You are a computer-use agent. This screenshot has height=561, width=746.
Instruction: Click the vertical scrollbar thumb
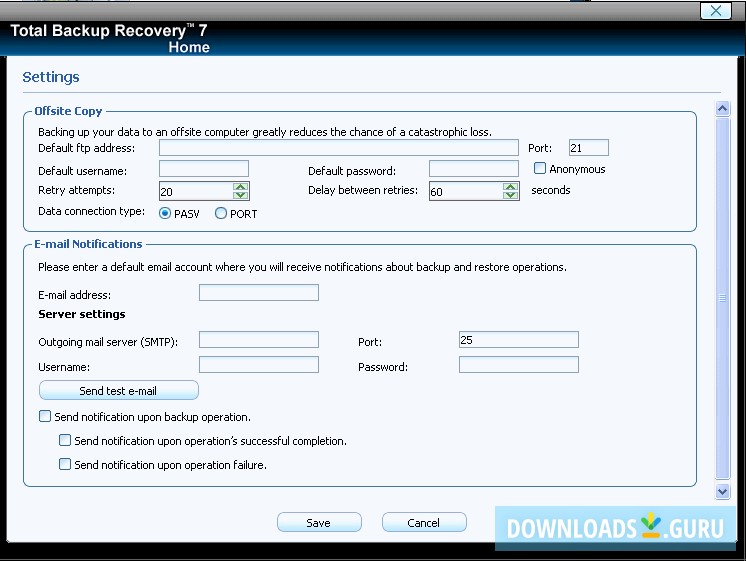pos(722,298)
